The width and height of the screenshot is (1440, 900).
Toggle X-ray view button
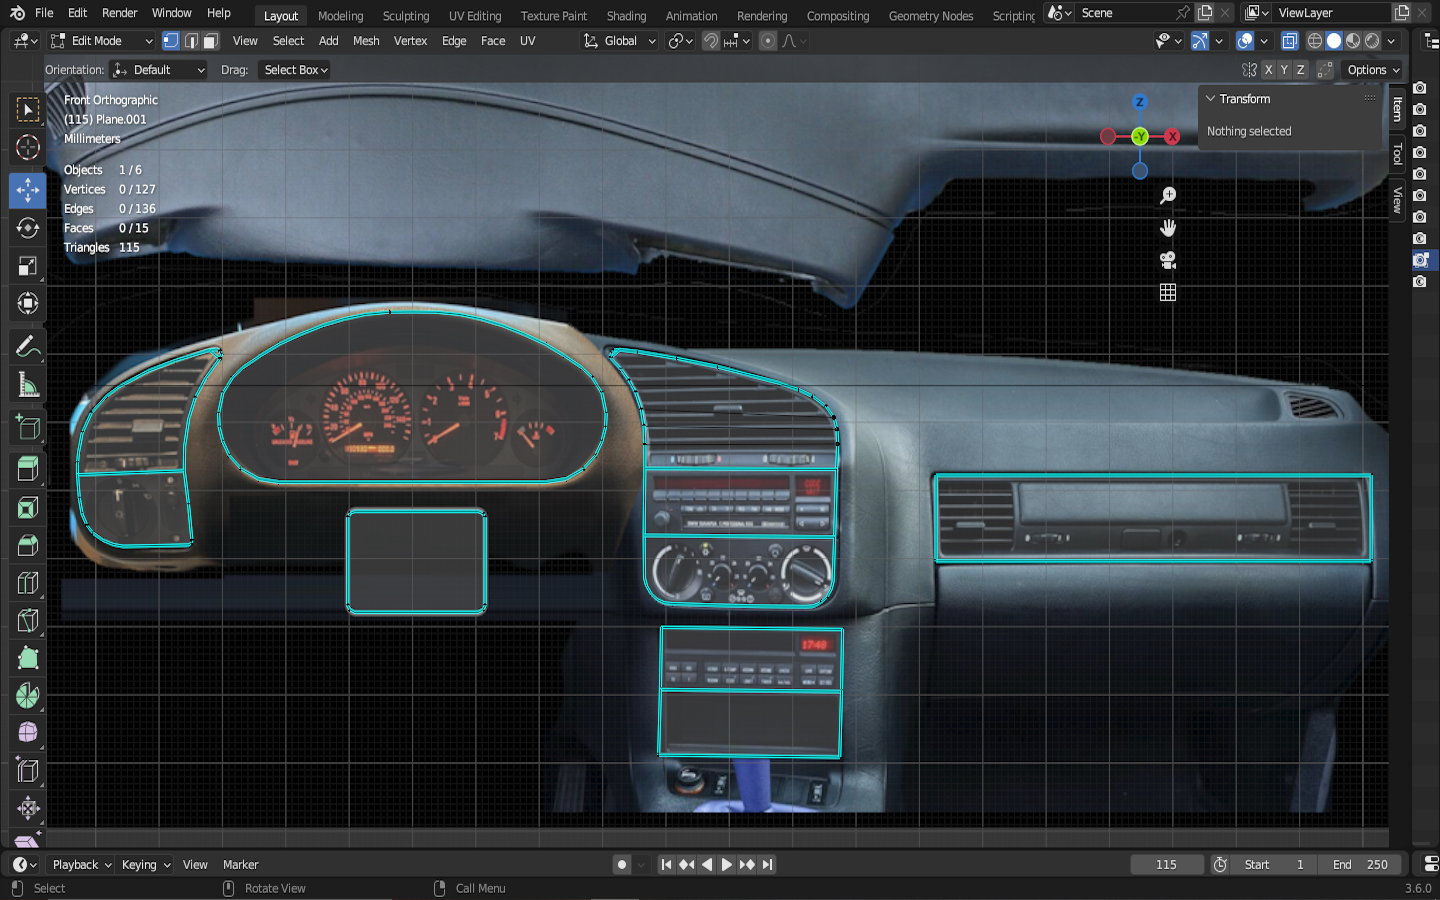coord(1290,41)
